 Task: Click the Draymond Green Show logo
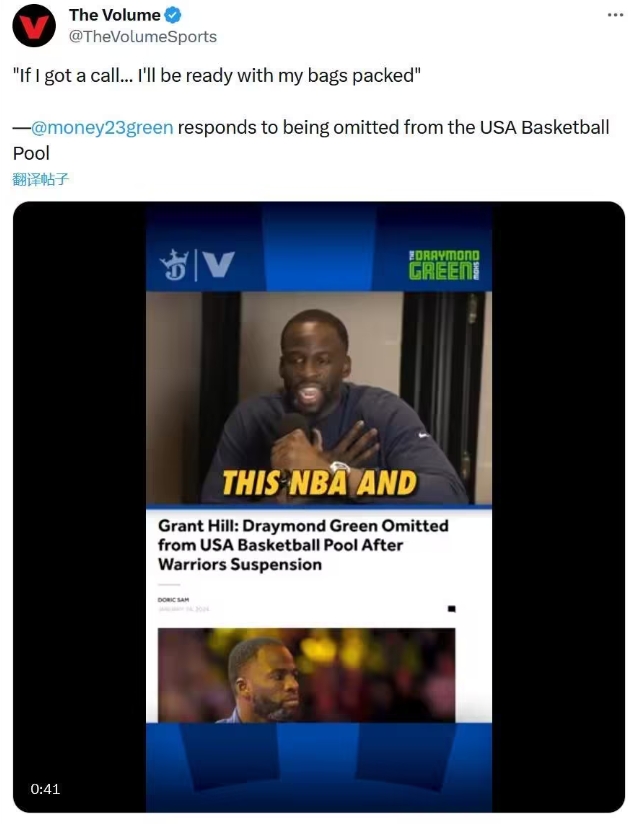[444, 265]
